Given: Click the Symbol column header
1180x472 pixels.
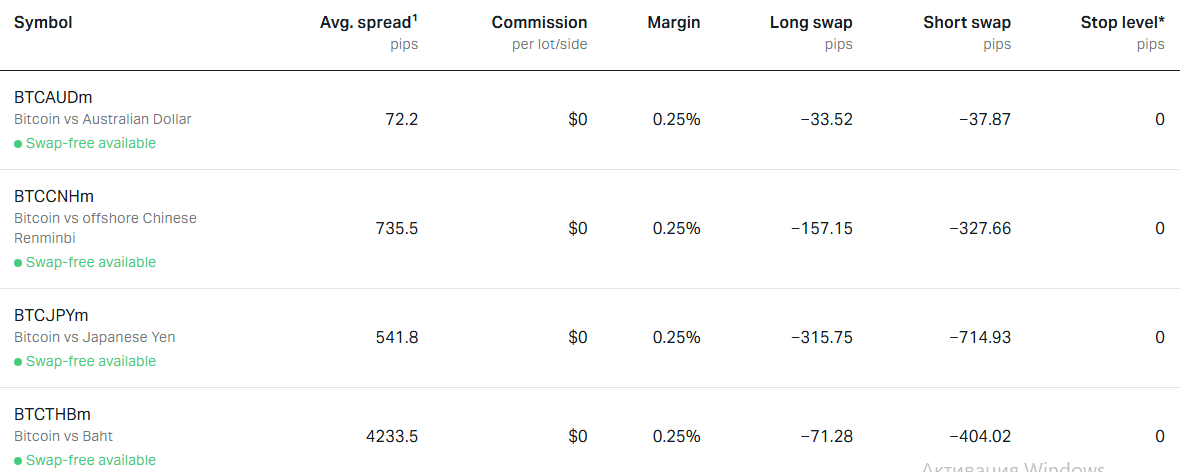Looking at the screenshot, I should 44,23.
